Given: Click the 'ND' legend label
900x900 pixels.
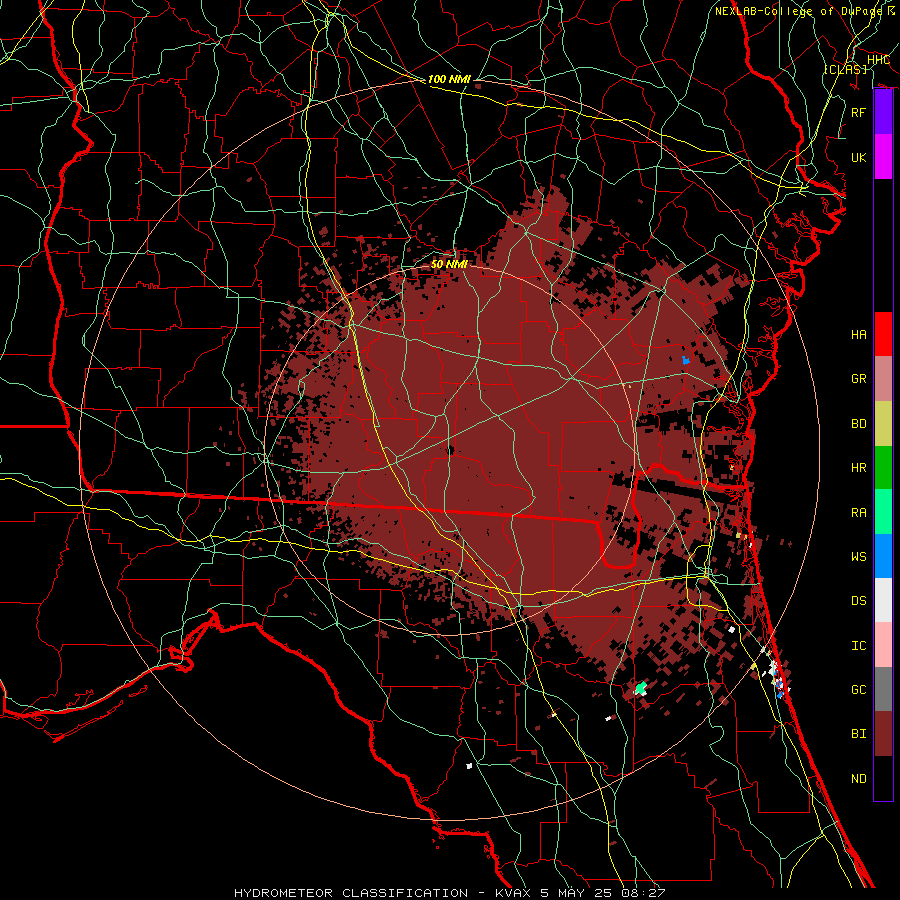Looking at the screenshot, I should pyautogui.click(x=859, y=779).
